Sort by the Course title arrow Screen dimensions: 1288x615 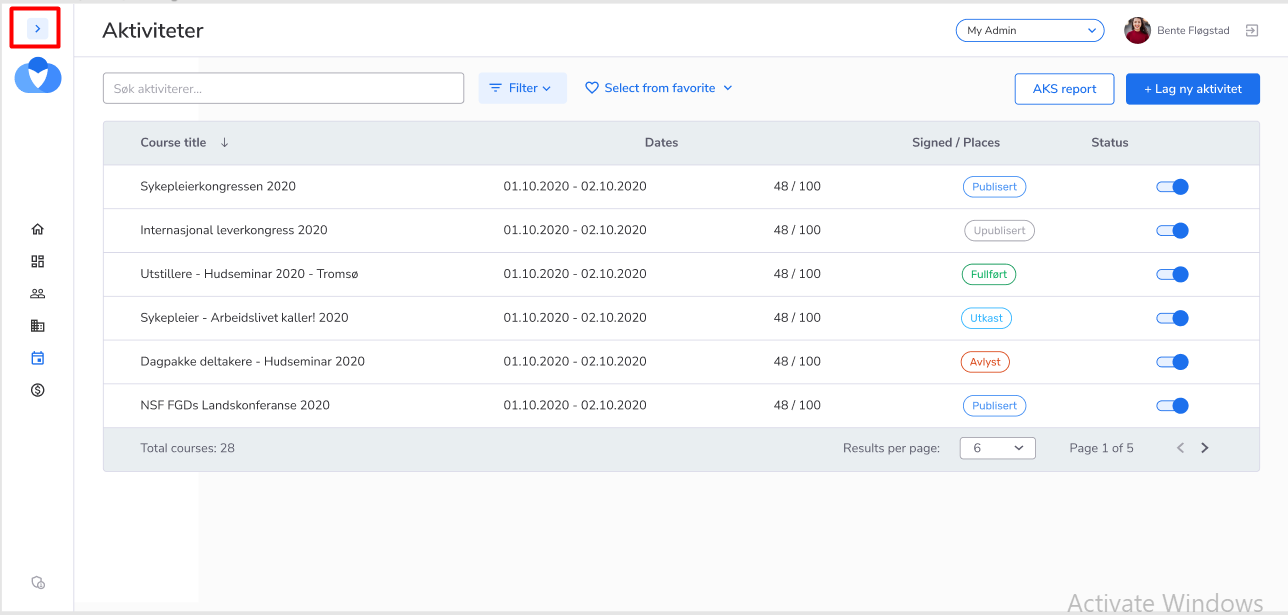point(225,143)
